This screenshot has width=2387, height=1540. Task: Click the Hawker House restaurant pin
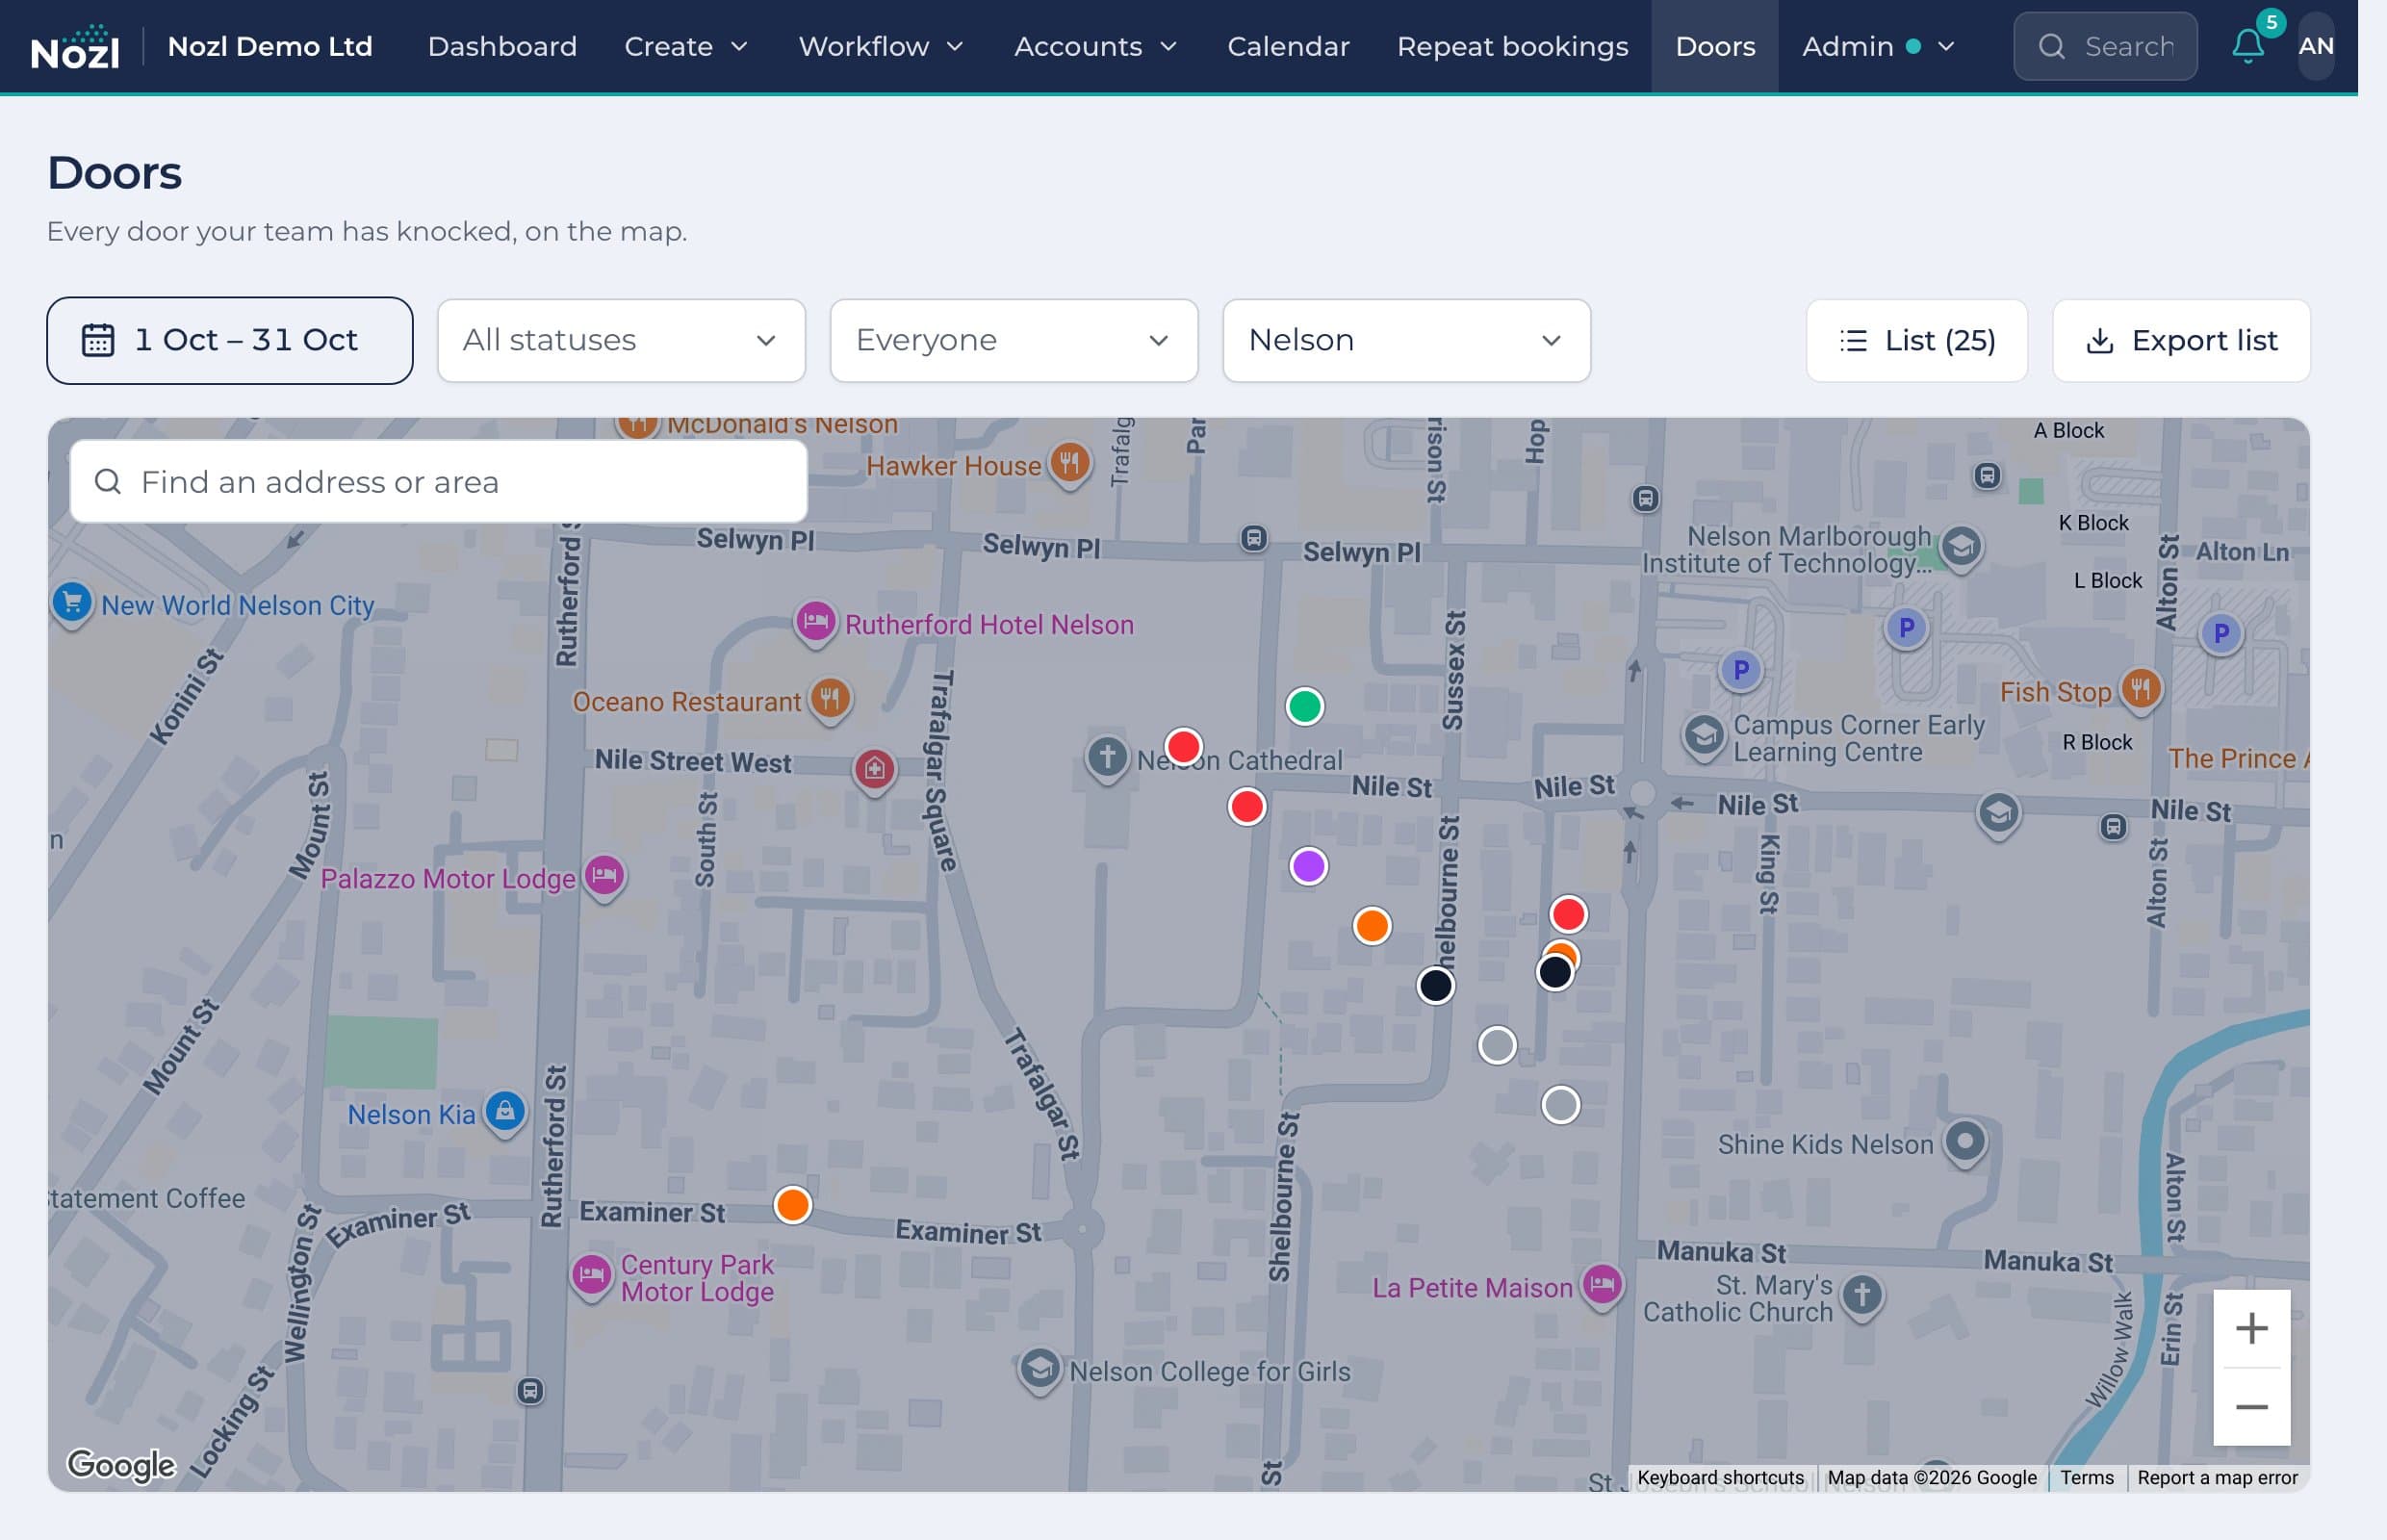[x=1069, y=464]
